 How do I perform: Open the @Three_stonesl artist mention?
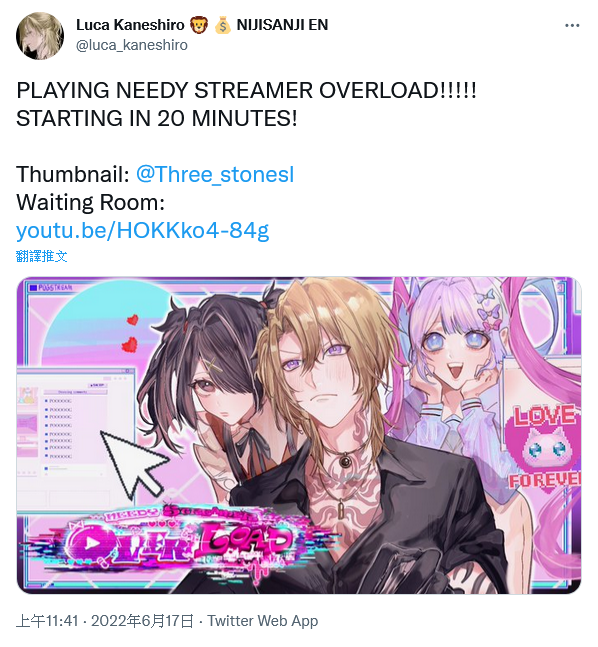coord(215,174)
